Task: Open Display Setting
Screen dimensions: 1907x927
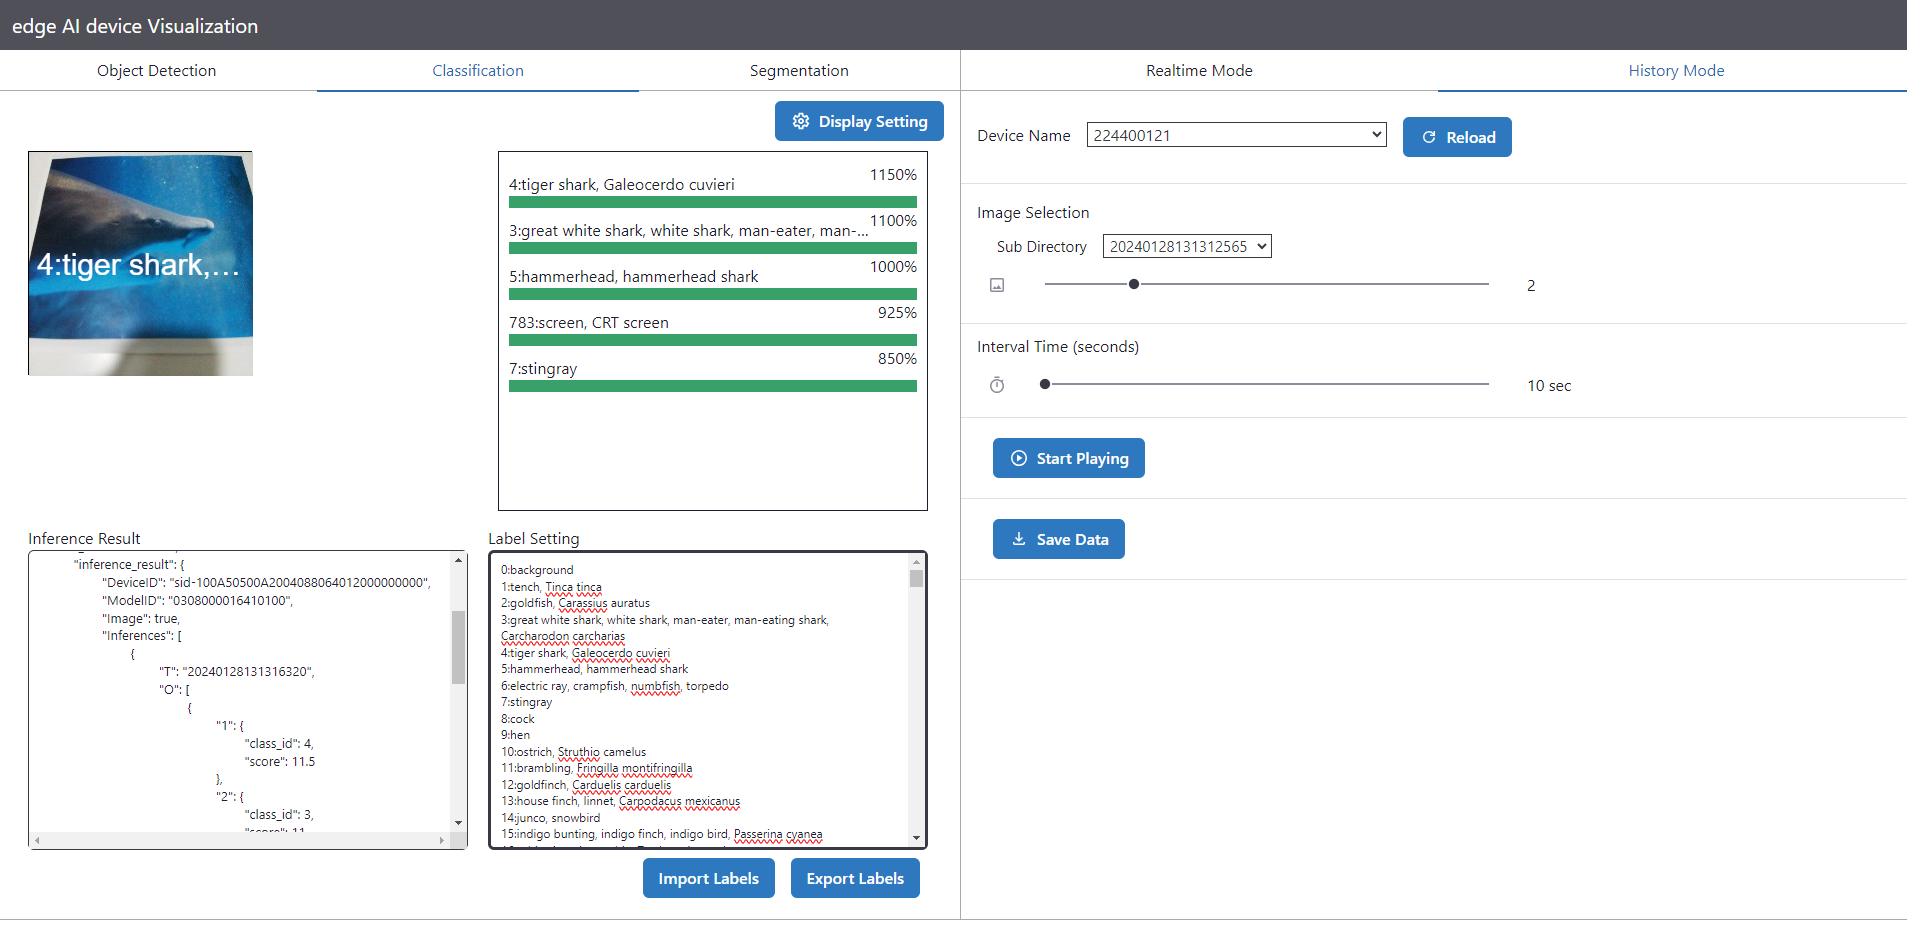Action: 859,121
